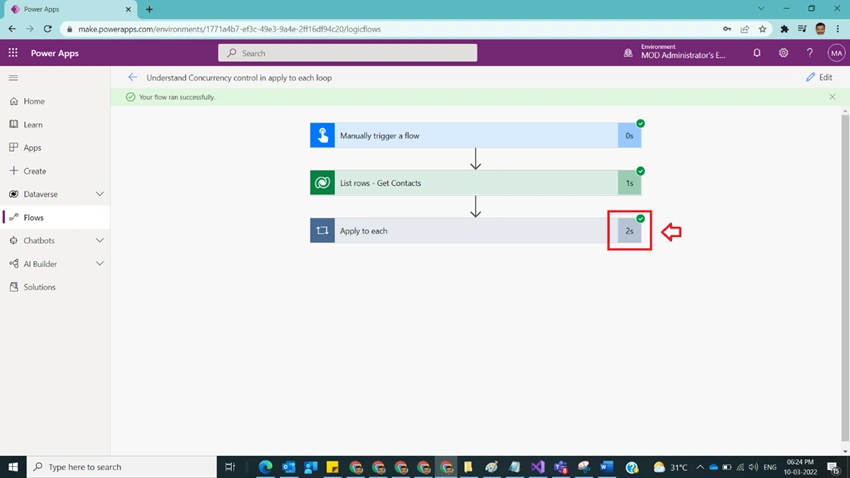Click the environment picker icon

pos(628,53)
